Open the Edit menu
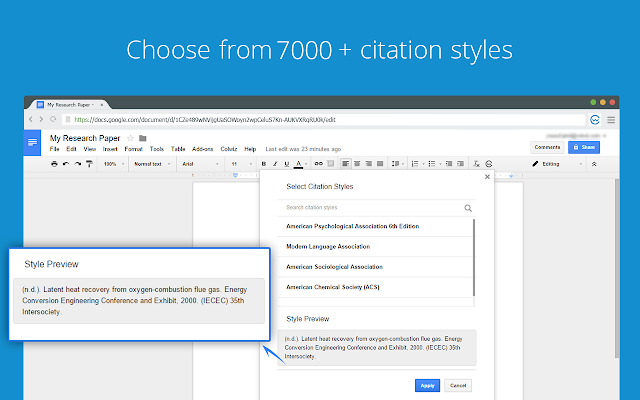The image size is (640, 400). point(71,149)
